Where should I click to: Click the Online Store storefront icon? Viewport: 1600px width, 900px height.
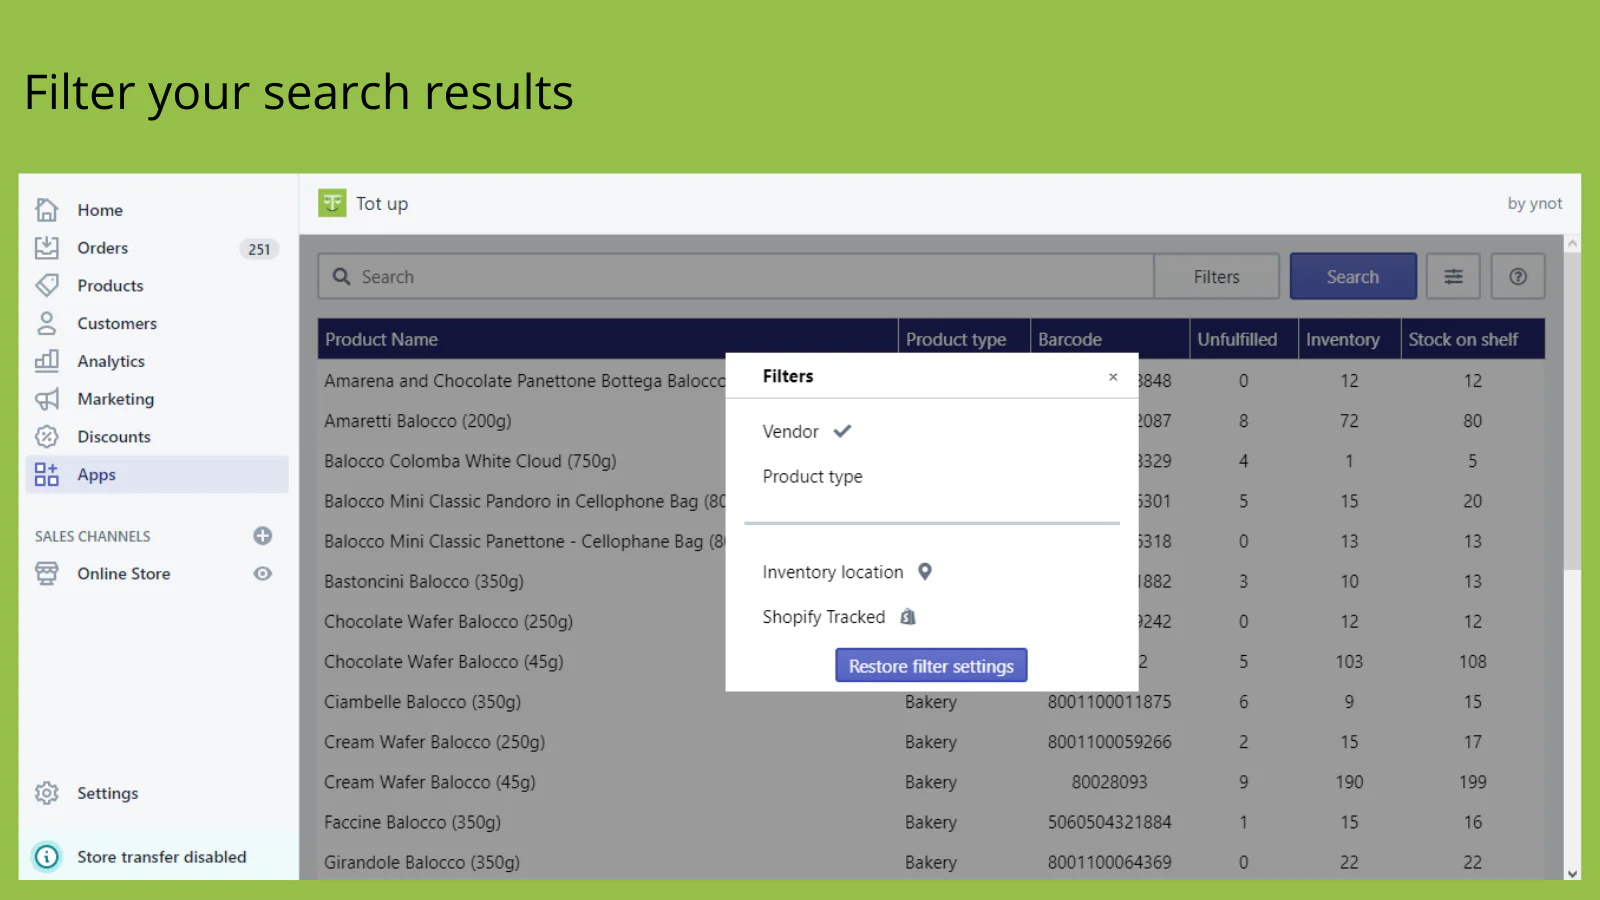[47, 573]
